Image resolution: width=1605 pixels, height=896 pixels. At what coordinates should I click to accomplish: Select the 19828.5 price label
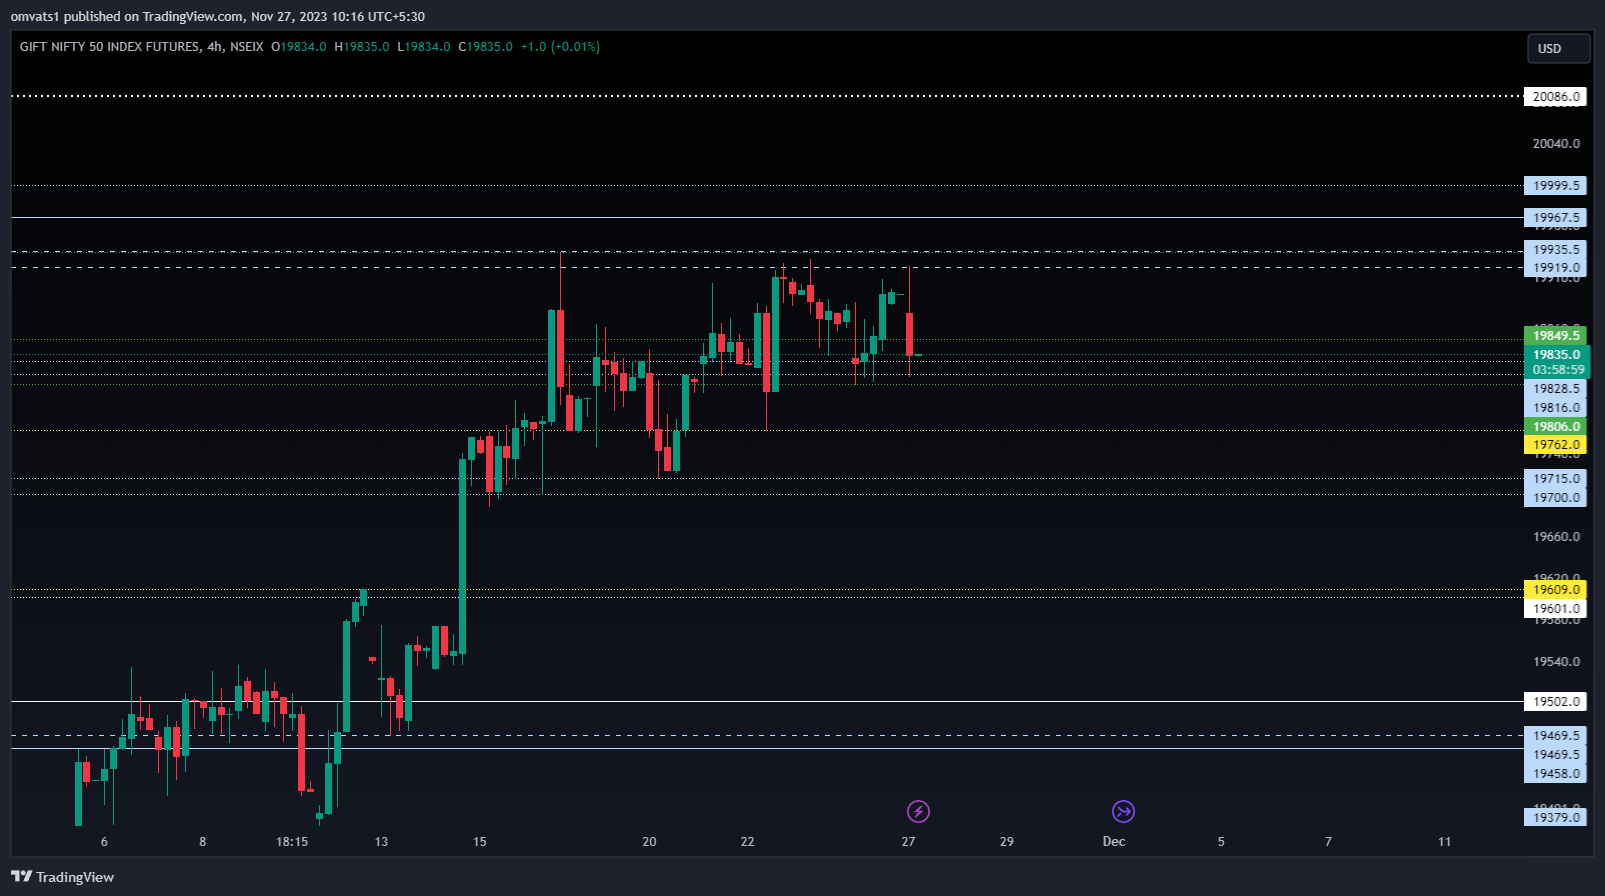[1555, 388]
